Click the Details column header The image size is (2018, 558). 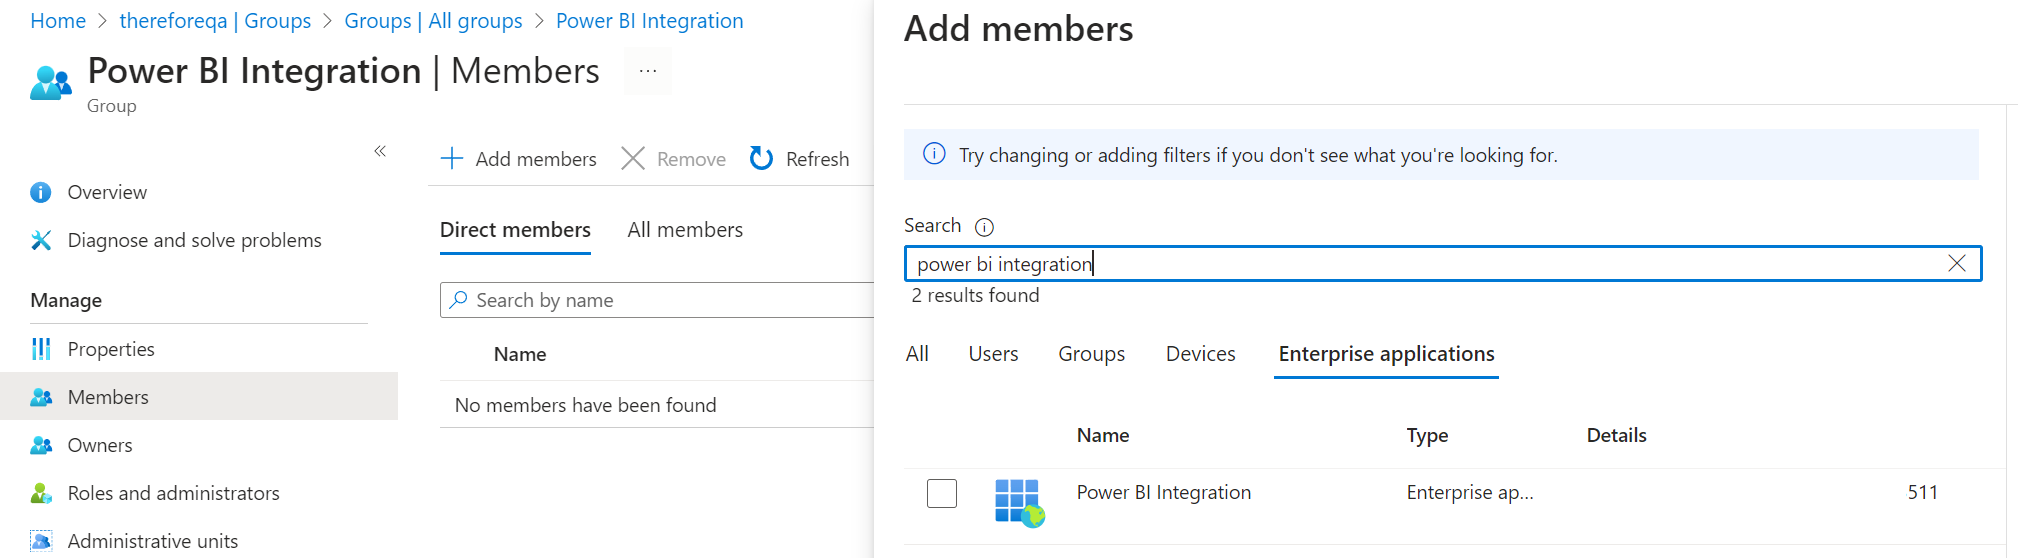click(x=1616, y=435)
